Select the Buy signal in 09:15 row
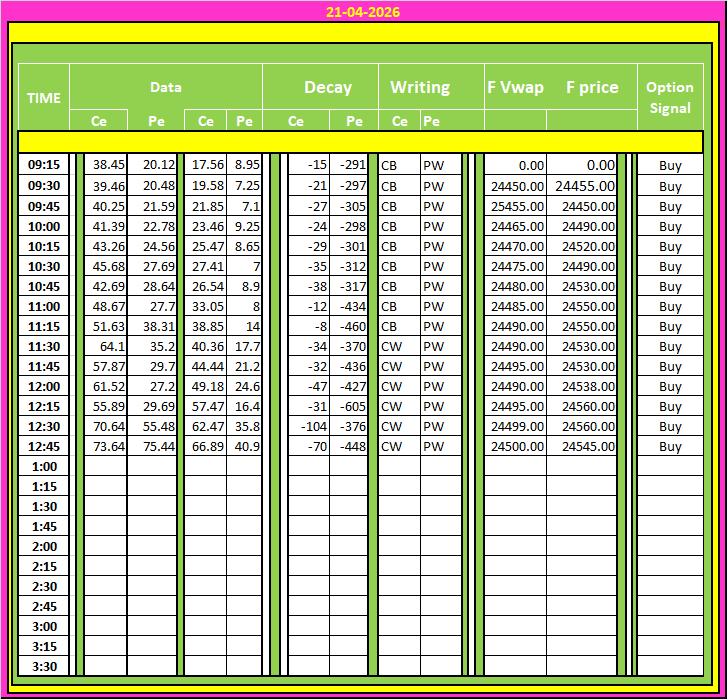Screen dimensions: 727x699 [670, 165]
